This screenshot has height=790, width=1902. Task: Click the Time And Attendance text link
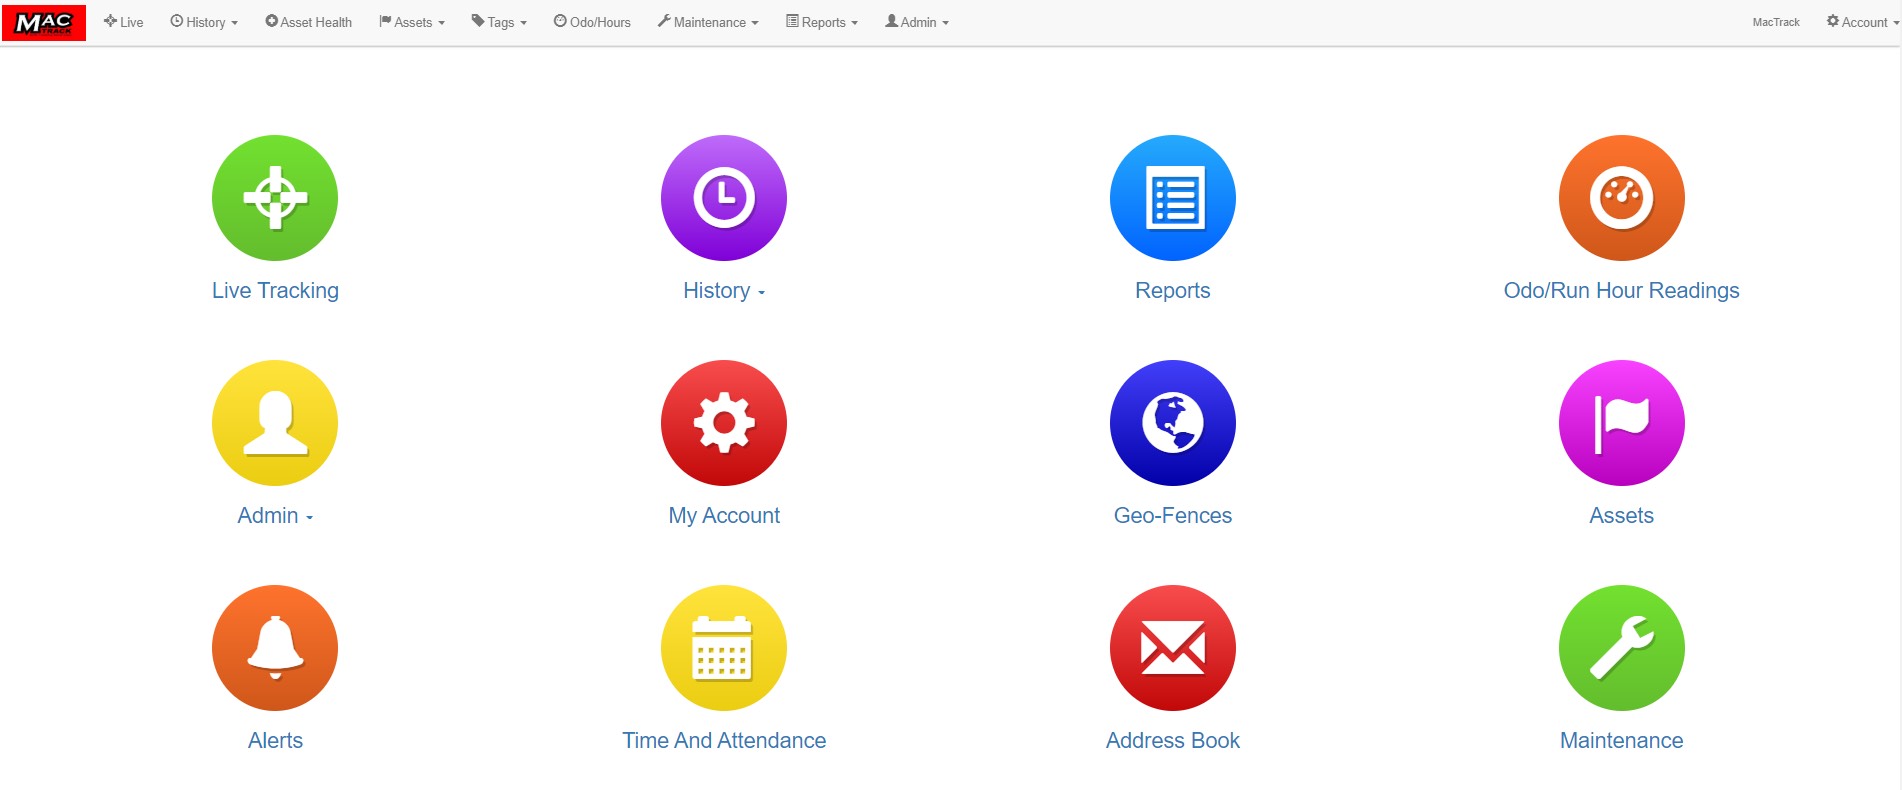[x=724, y=741]
